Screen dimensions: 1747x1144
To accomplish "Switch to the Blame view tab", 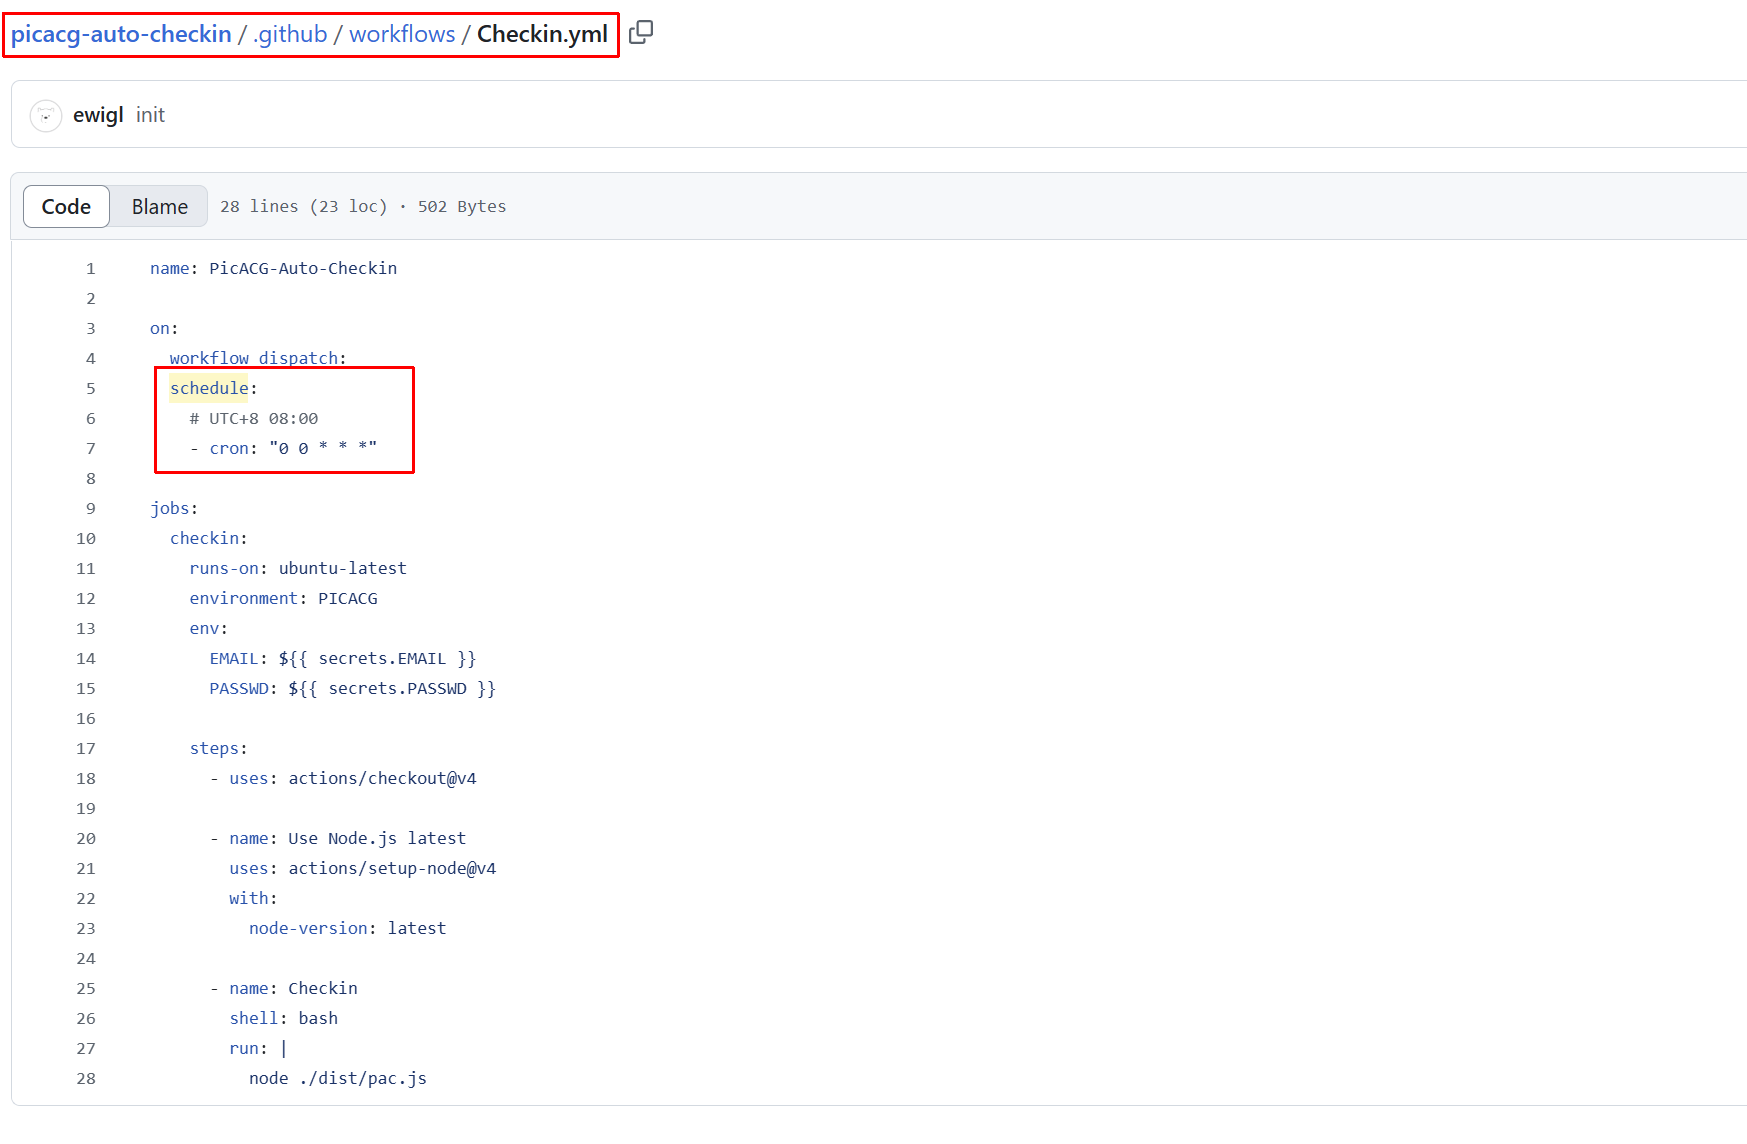I will 159,207.
